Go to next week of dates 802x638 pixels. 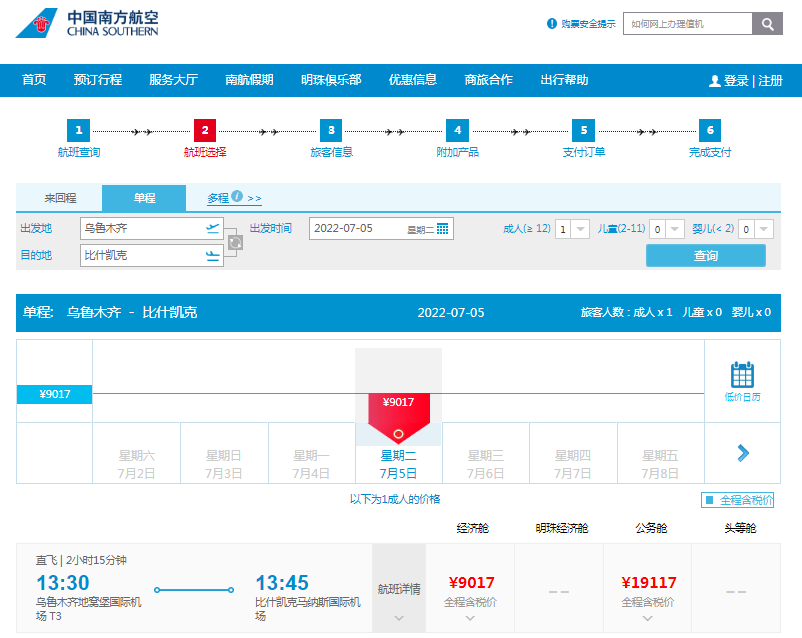click(x=742, y=453)
